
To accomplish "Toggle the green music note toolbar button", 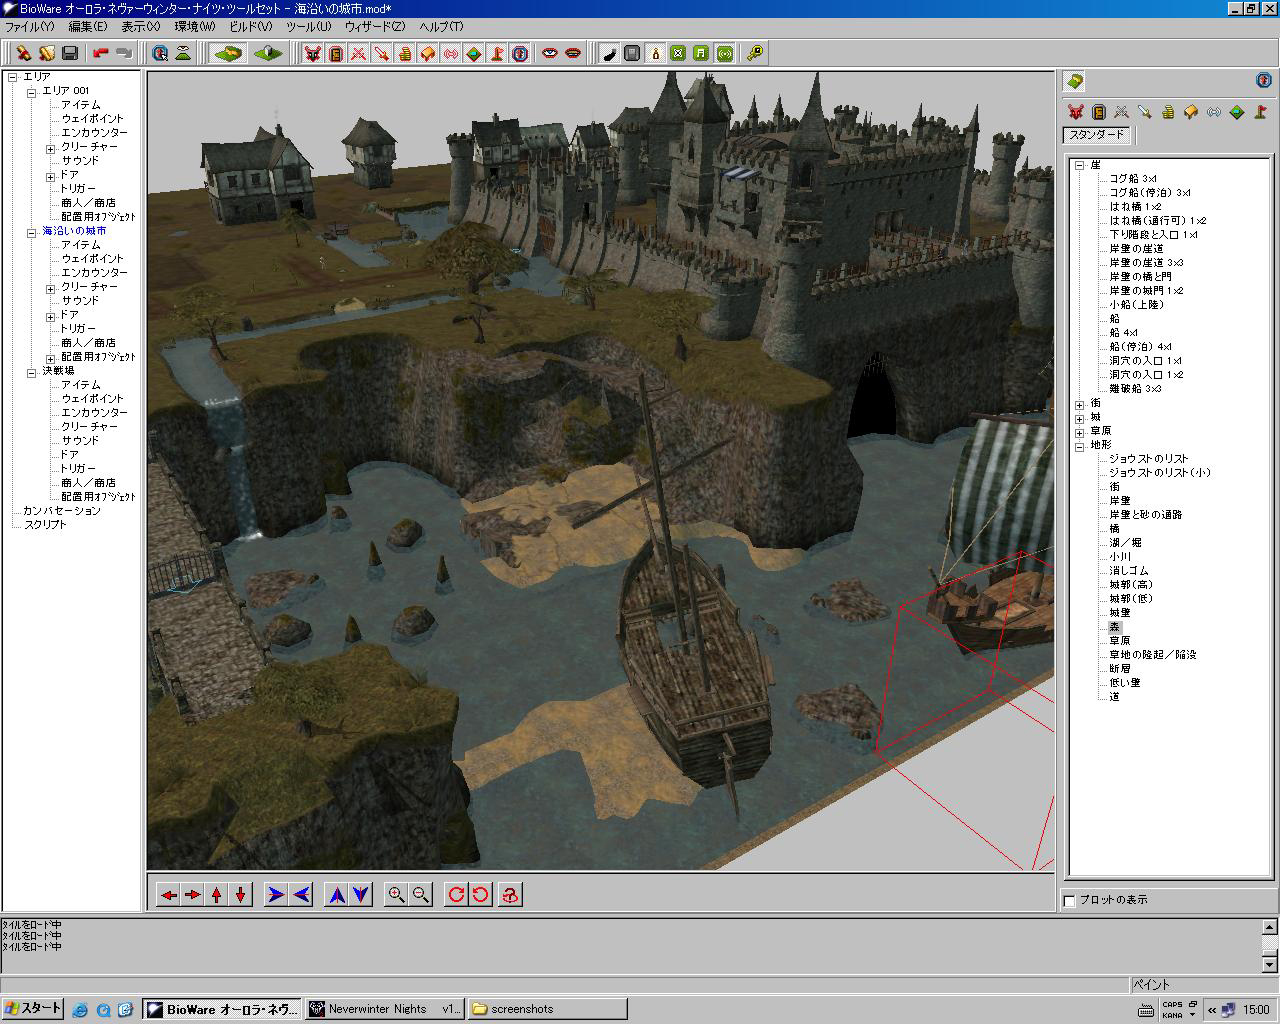I will click(x=701, y=53).
